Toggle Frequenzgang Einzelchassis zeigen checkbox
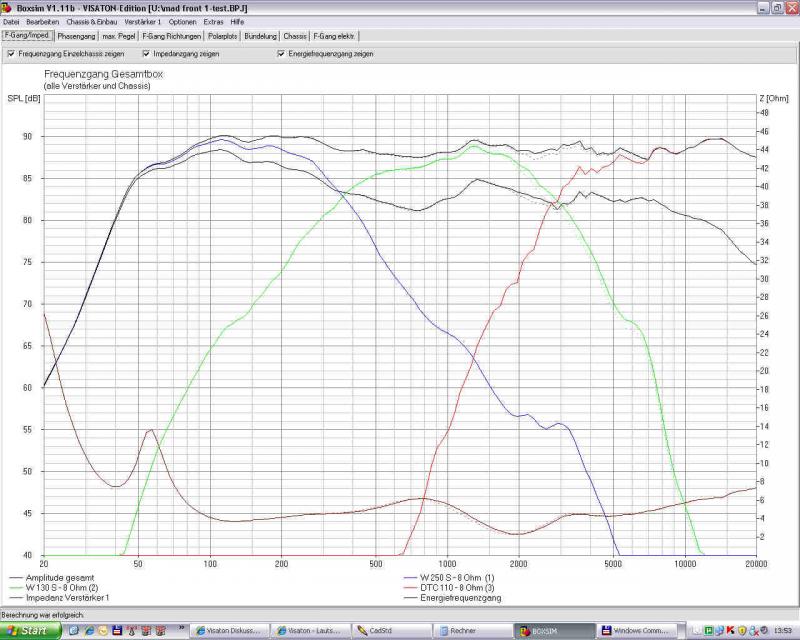 click(x=11, y=54)
